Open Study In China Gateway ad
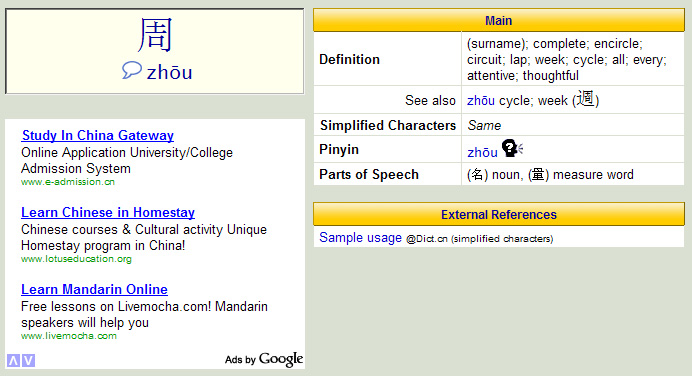This screenshot has width=692, height=376. coord(98,135)
